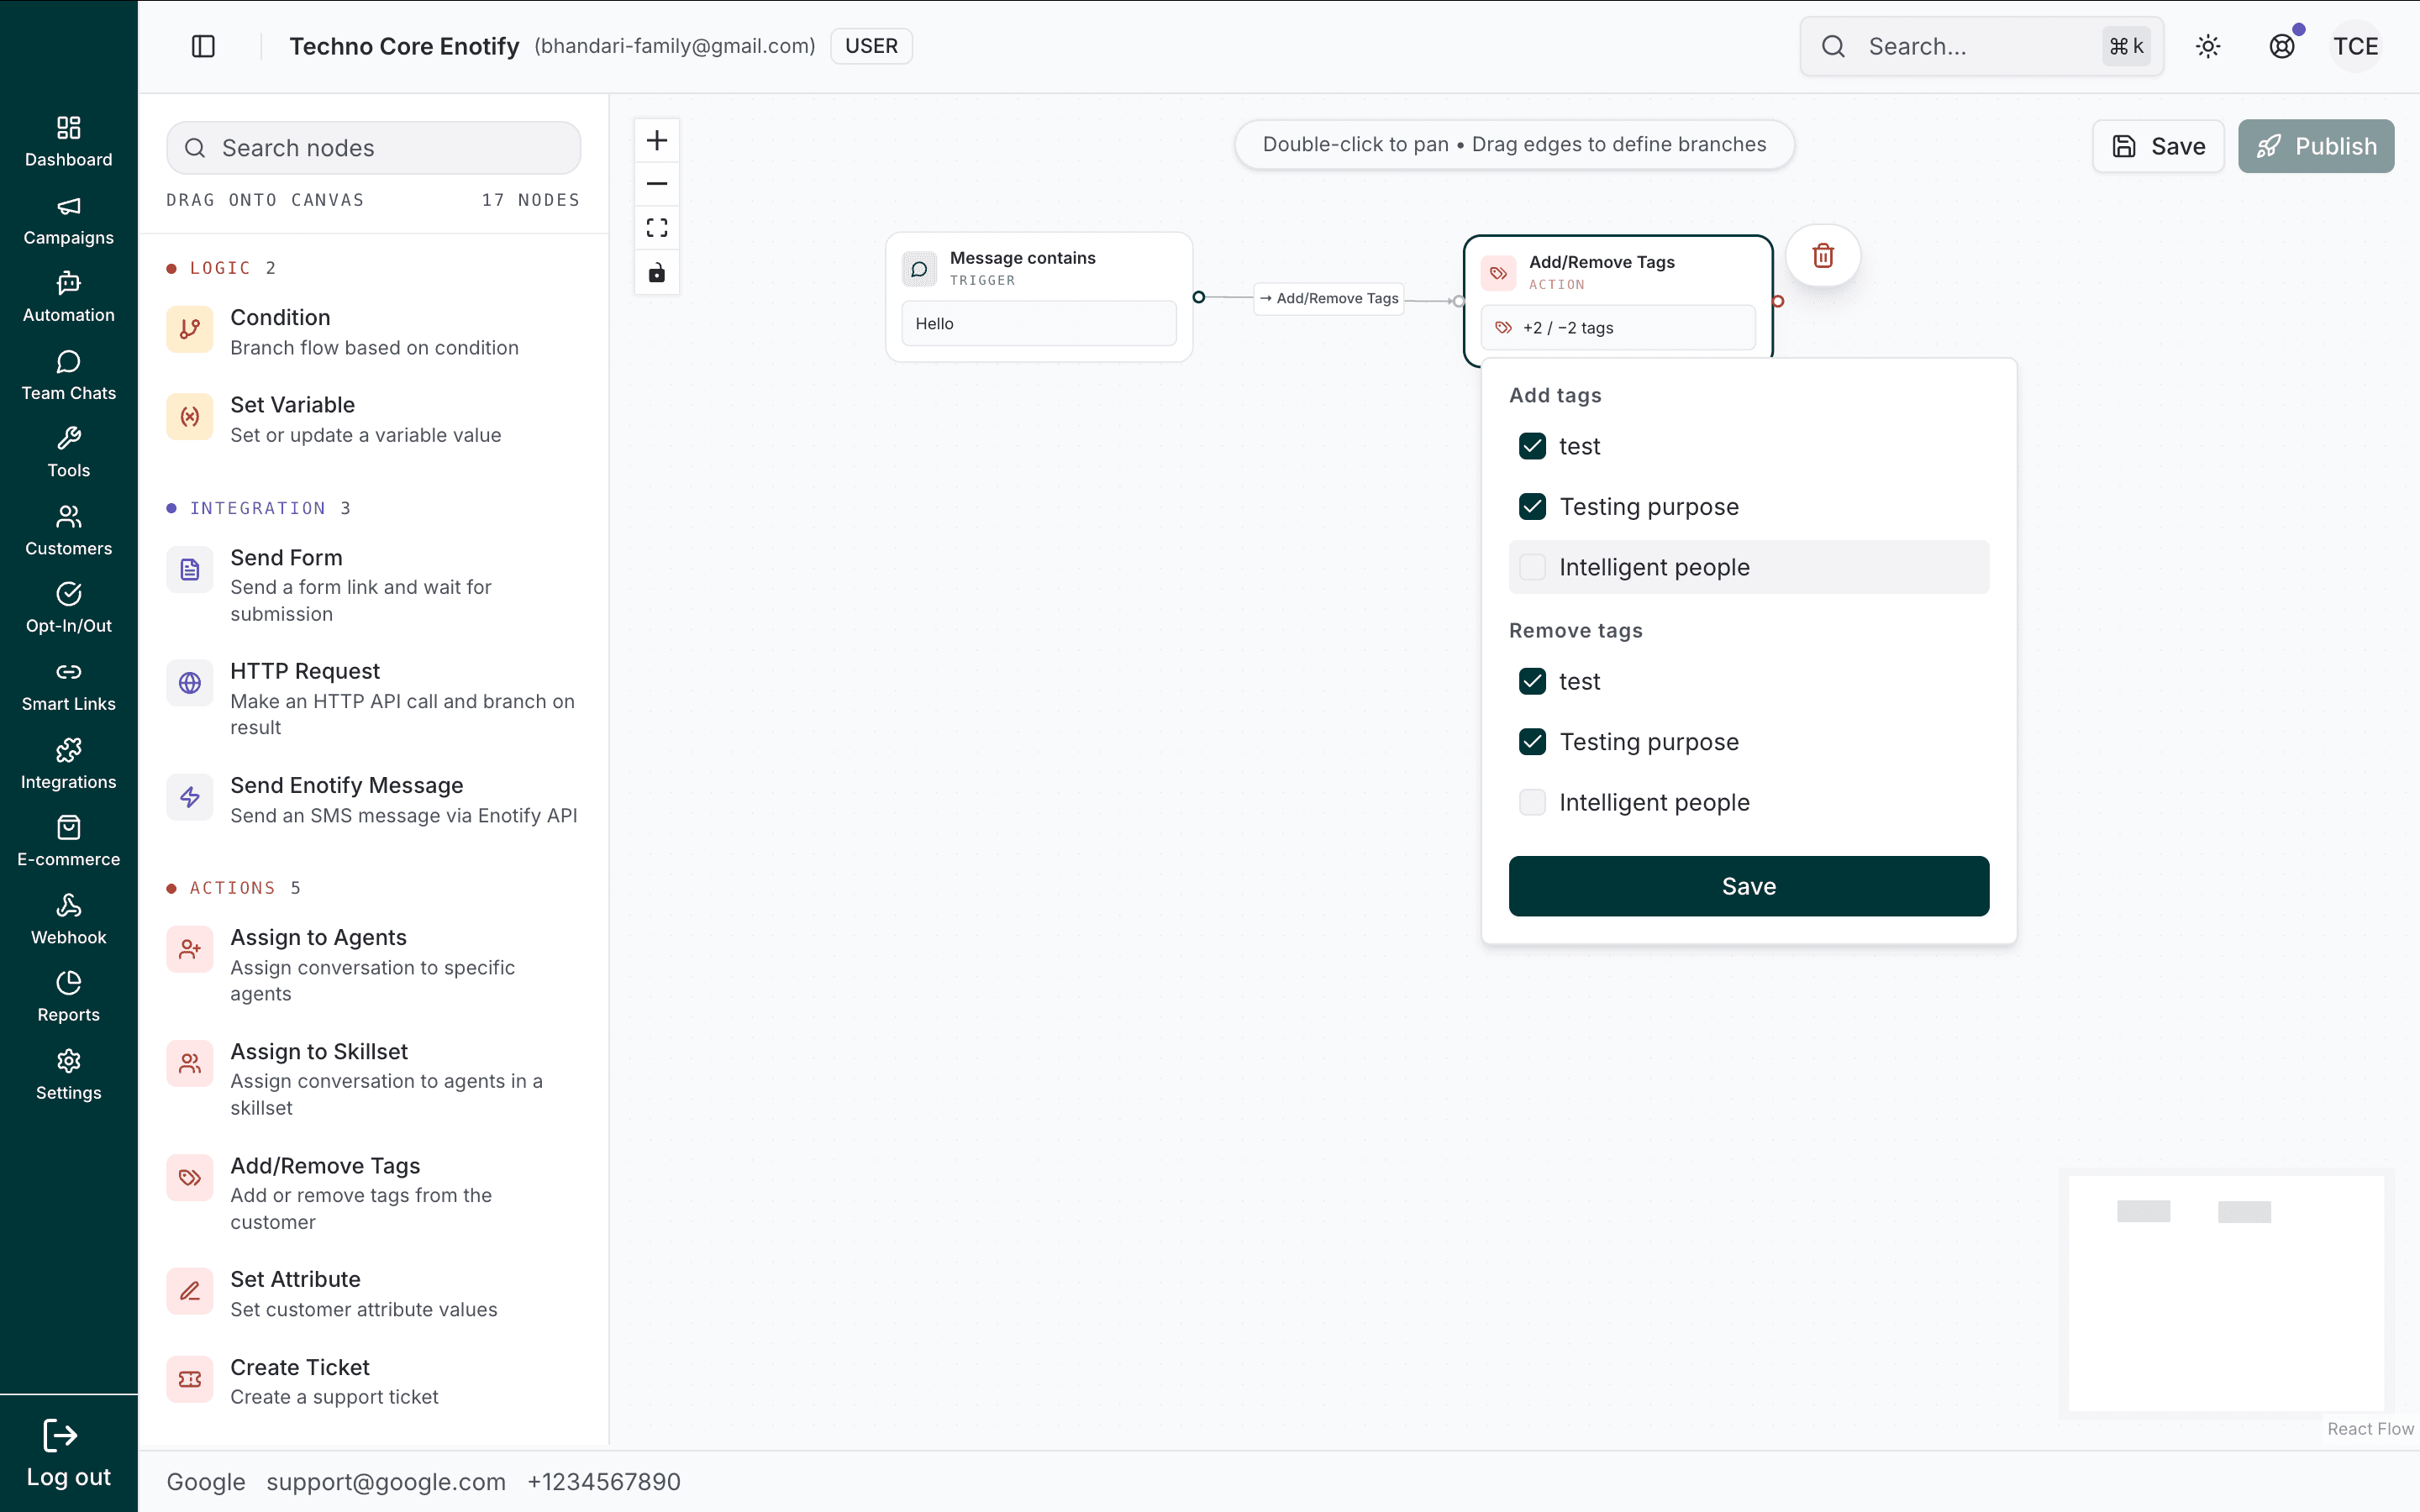Click the +1234567890 footer phone number
Screen dimensions: 2420x1512
point(604,1481)
